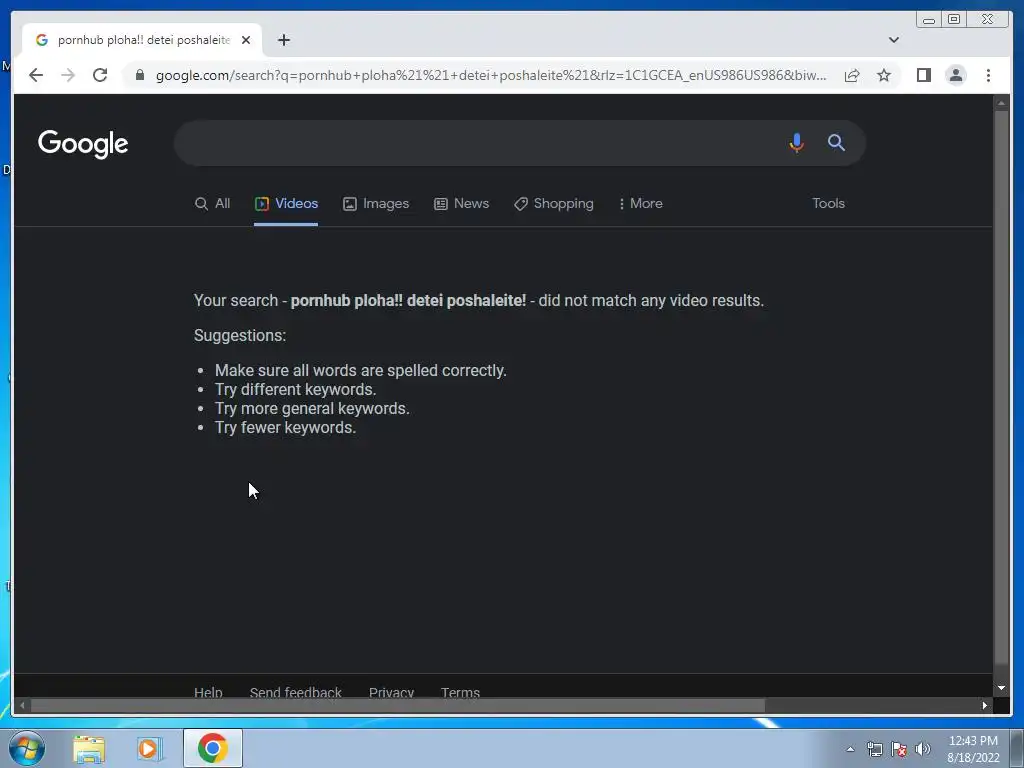Minimize the Chrome window
The width and height of the screenshot is (1024, 768).
(x=929, y=20)
